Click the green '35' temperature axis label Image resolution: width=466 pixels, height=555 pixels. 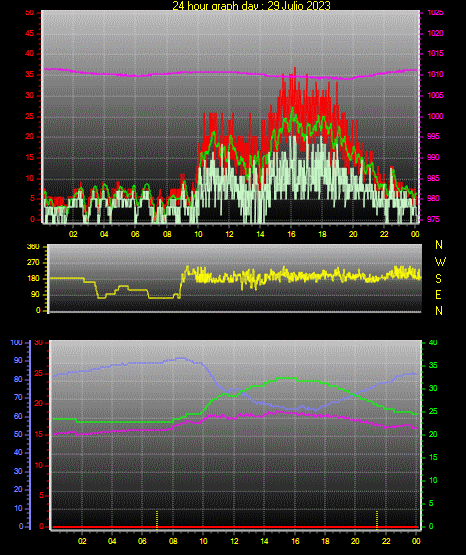pyautogui.click(x=433, y=366)
